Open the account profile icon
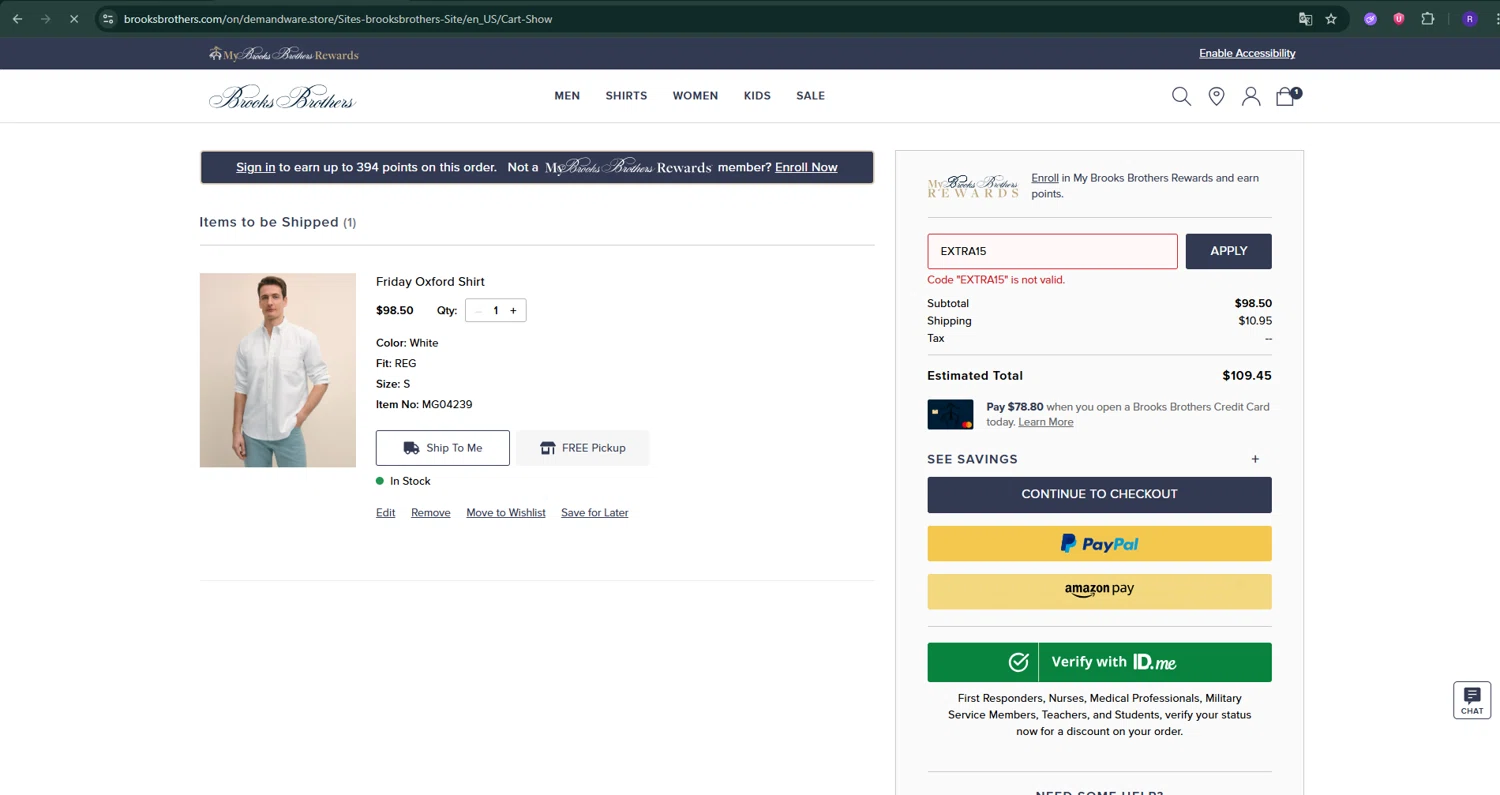 1251,96
